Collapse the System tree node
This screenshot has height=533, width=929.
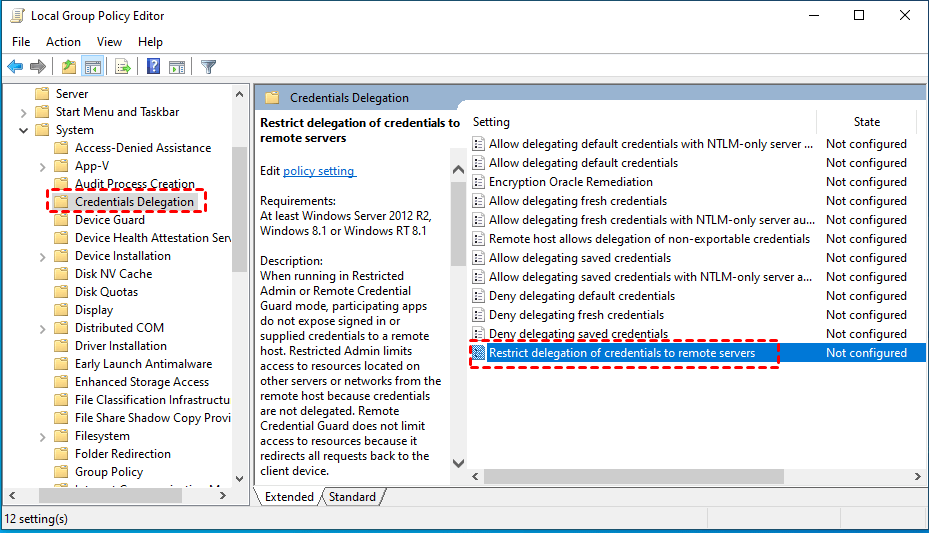pyautogui.click(x=23, y=130)
